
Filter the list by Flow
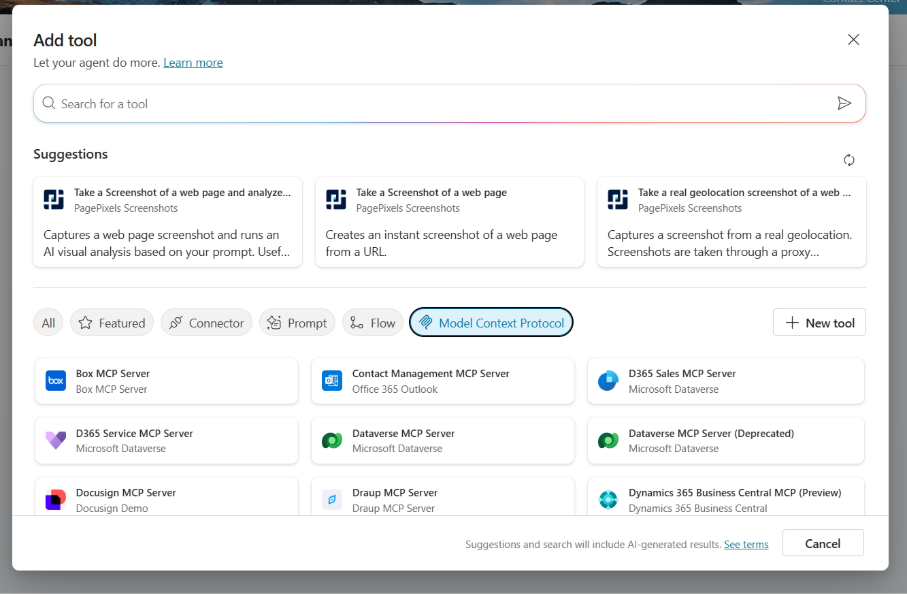coord(372,322)
